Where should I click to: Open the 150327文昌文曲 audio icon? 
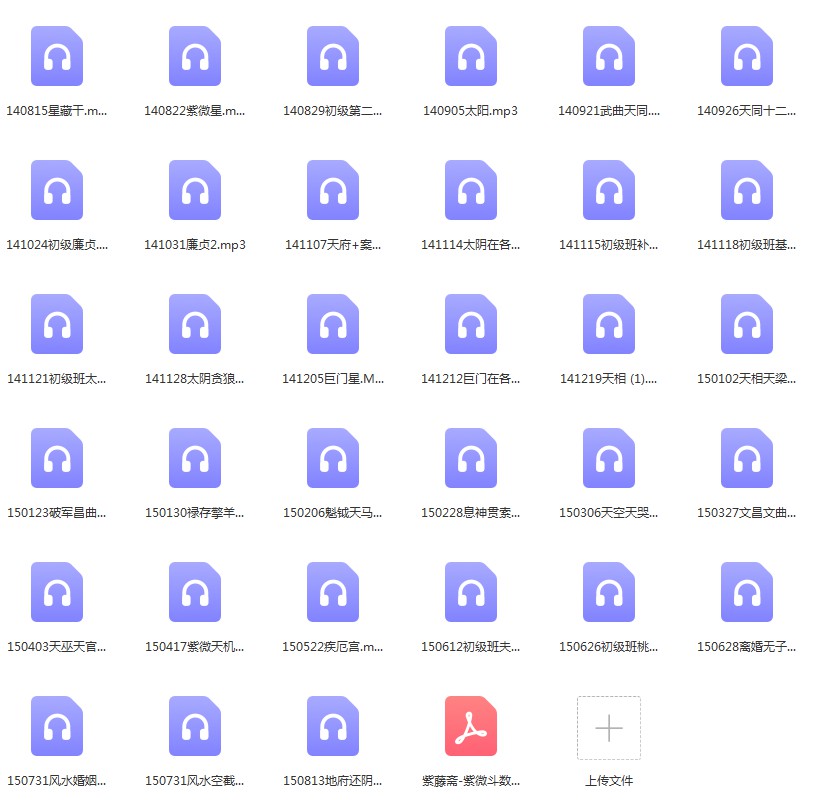(747, 458)
